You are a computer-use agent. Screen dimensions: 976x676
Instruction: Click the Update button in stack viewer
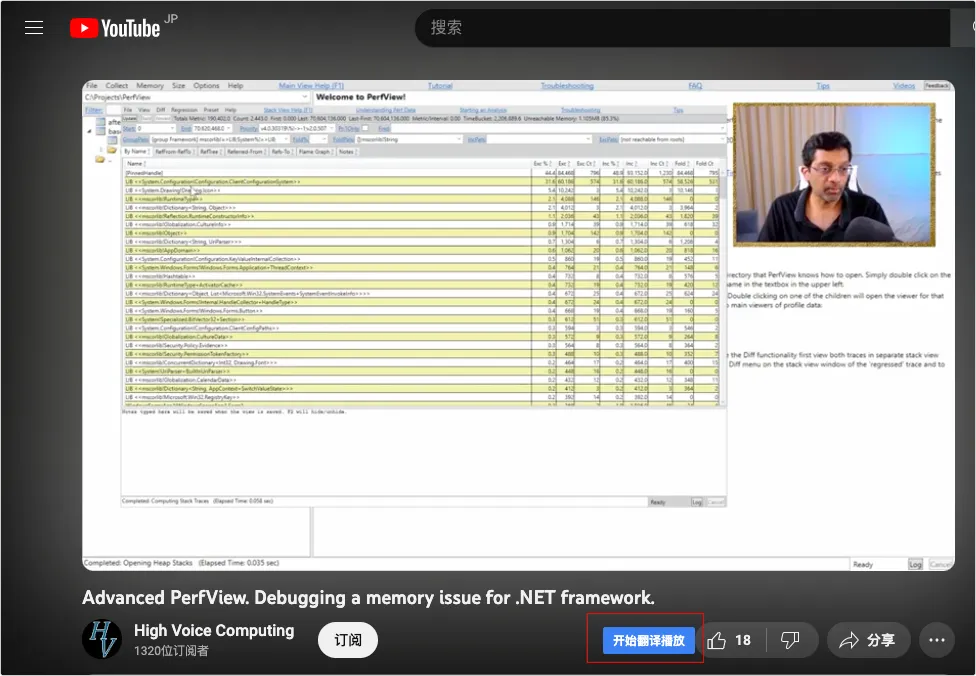(x=129, y=118)
